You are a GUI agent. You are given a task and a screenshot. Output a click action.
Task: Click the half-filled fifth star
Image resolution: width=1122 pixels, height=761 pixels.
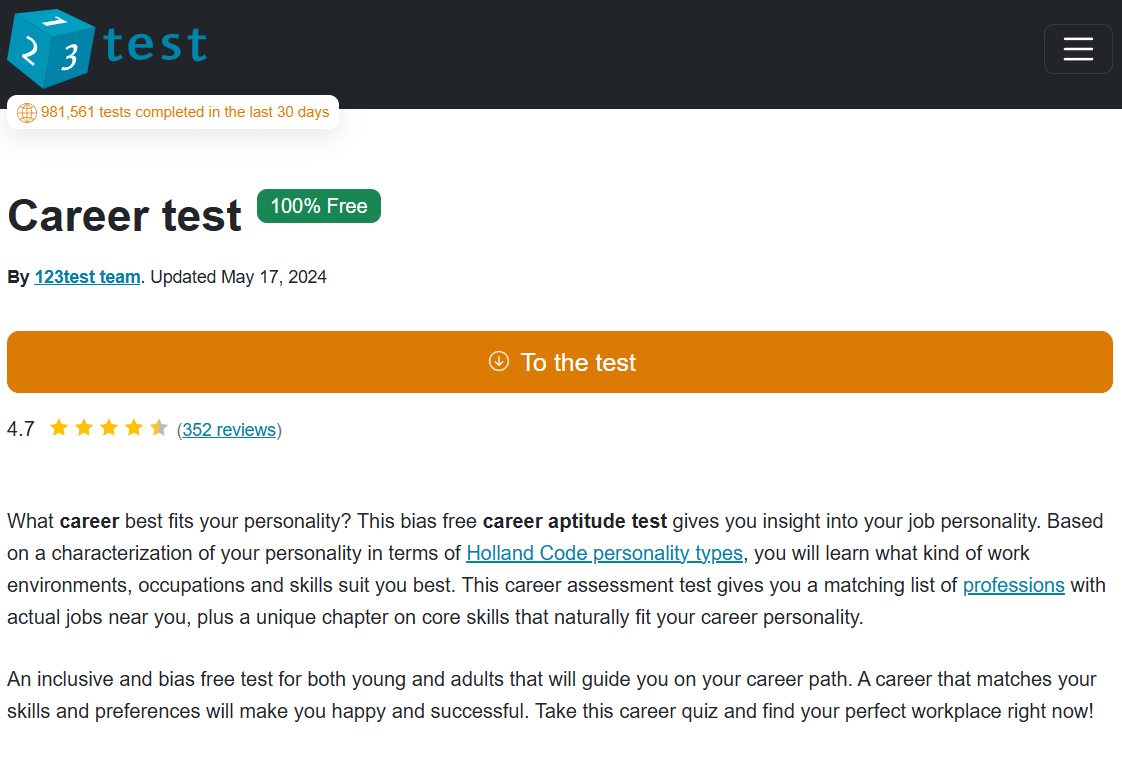click(x=158, y=428)
